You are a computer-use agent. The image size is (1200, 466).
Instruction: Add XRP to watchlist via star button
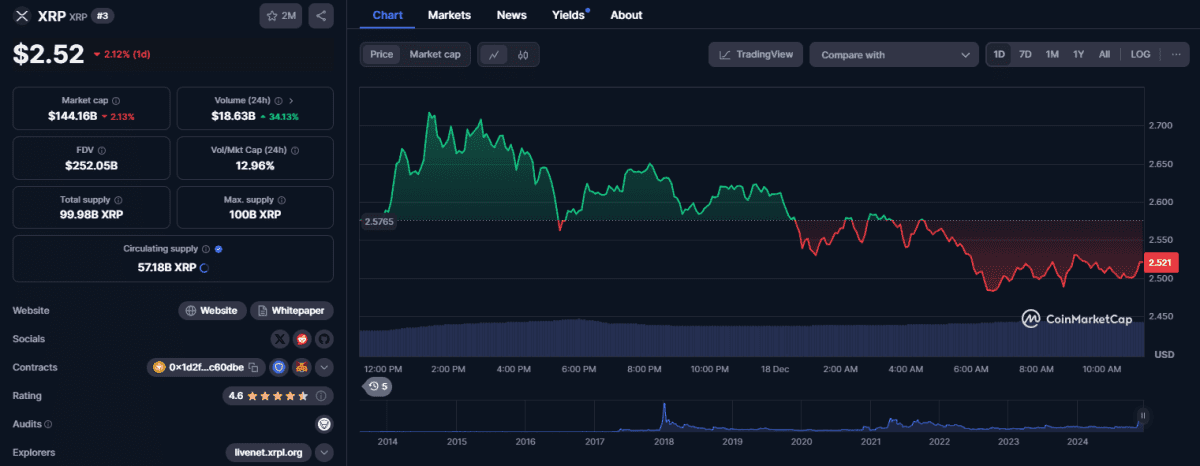281,16
